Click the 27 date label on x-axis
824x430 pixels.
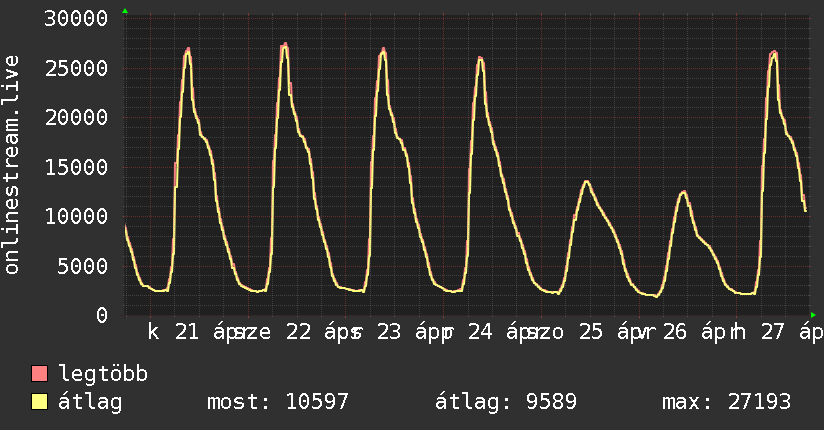pos(773,332)
